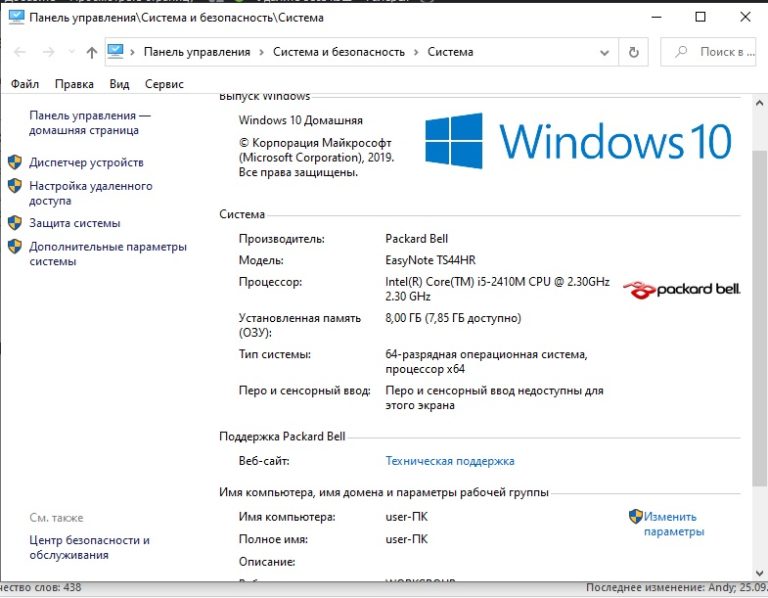The height and width of the screenshot is (598, 768).
Task: Go up one level with Up arrow
Action: 92,52
